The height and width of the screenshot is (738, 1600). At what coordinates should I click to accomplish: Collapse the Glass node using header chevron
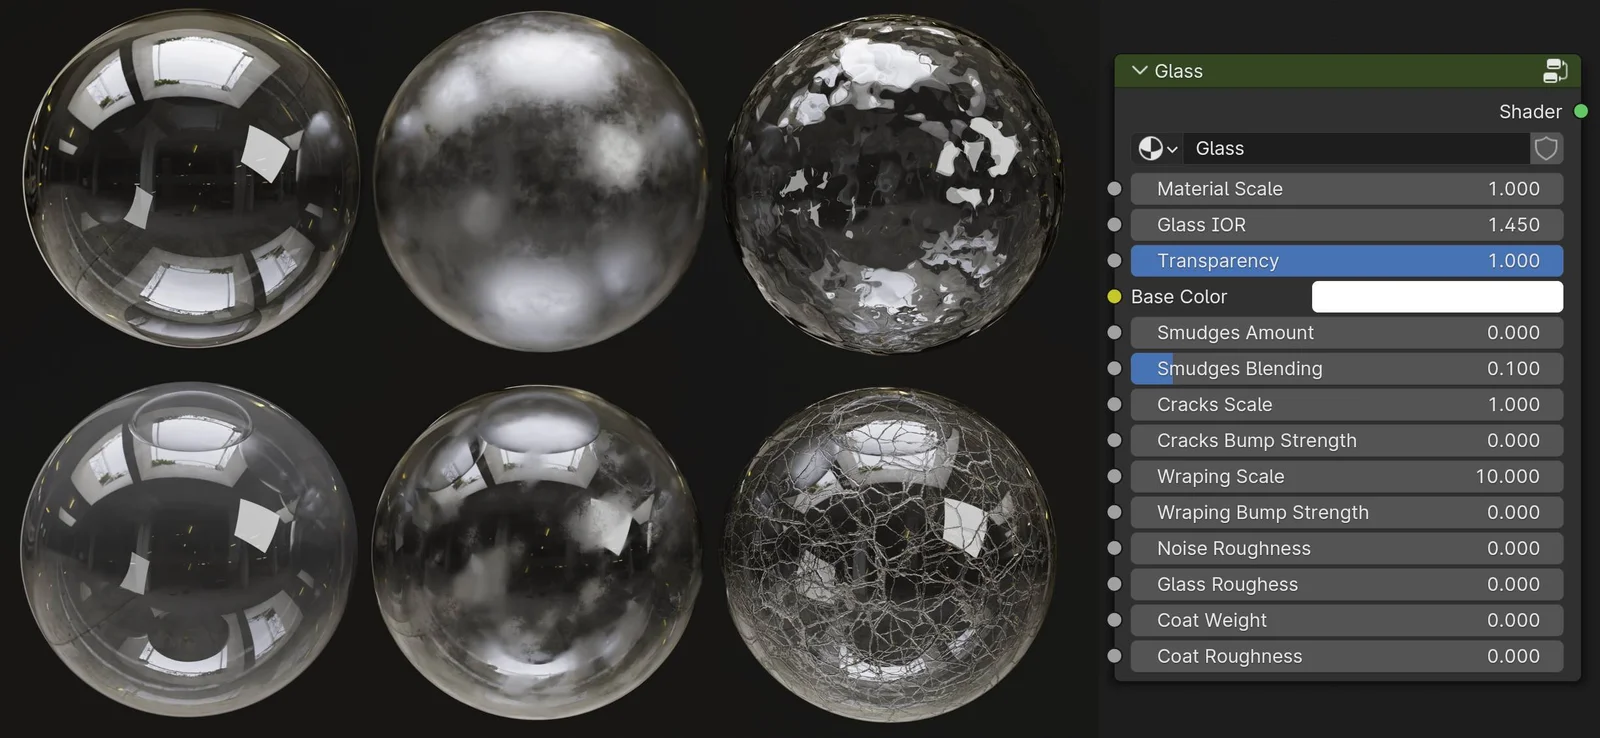[1139, 71]
